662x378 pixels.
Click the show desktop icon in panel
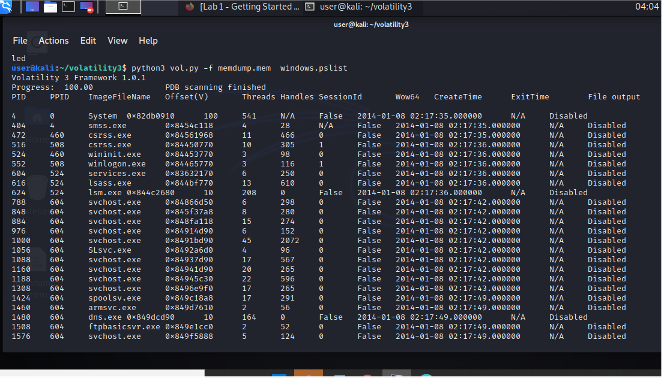pos(32,7)
